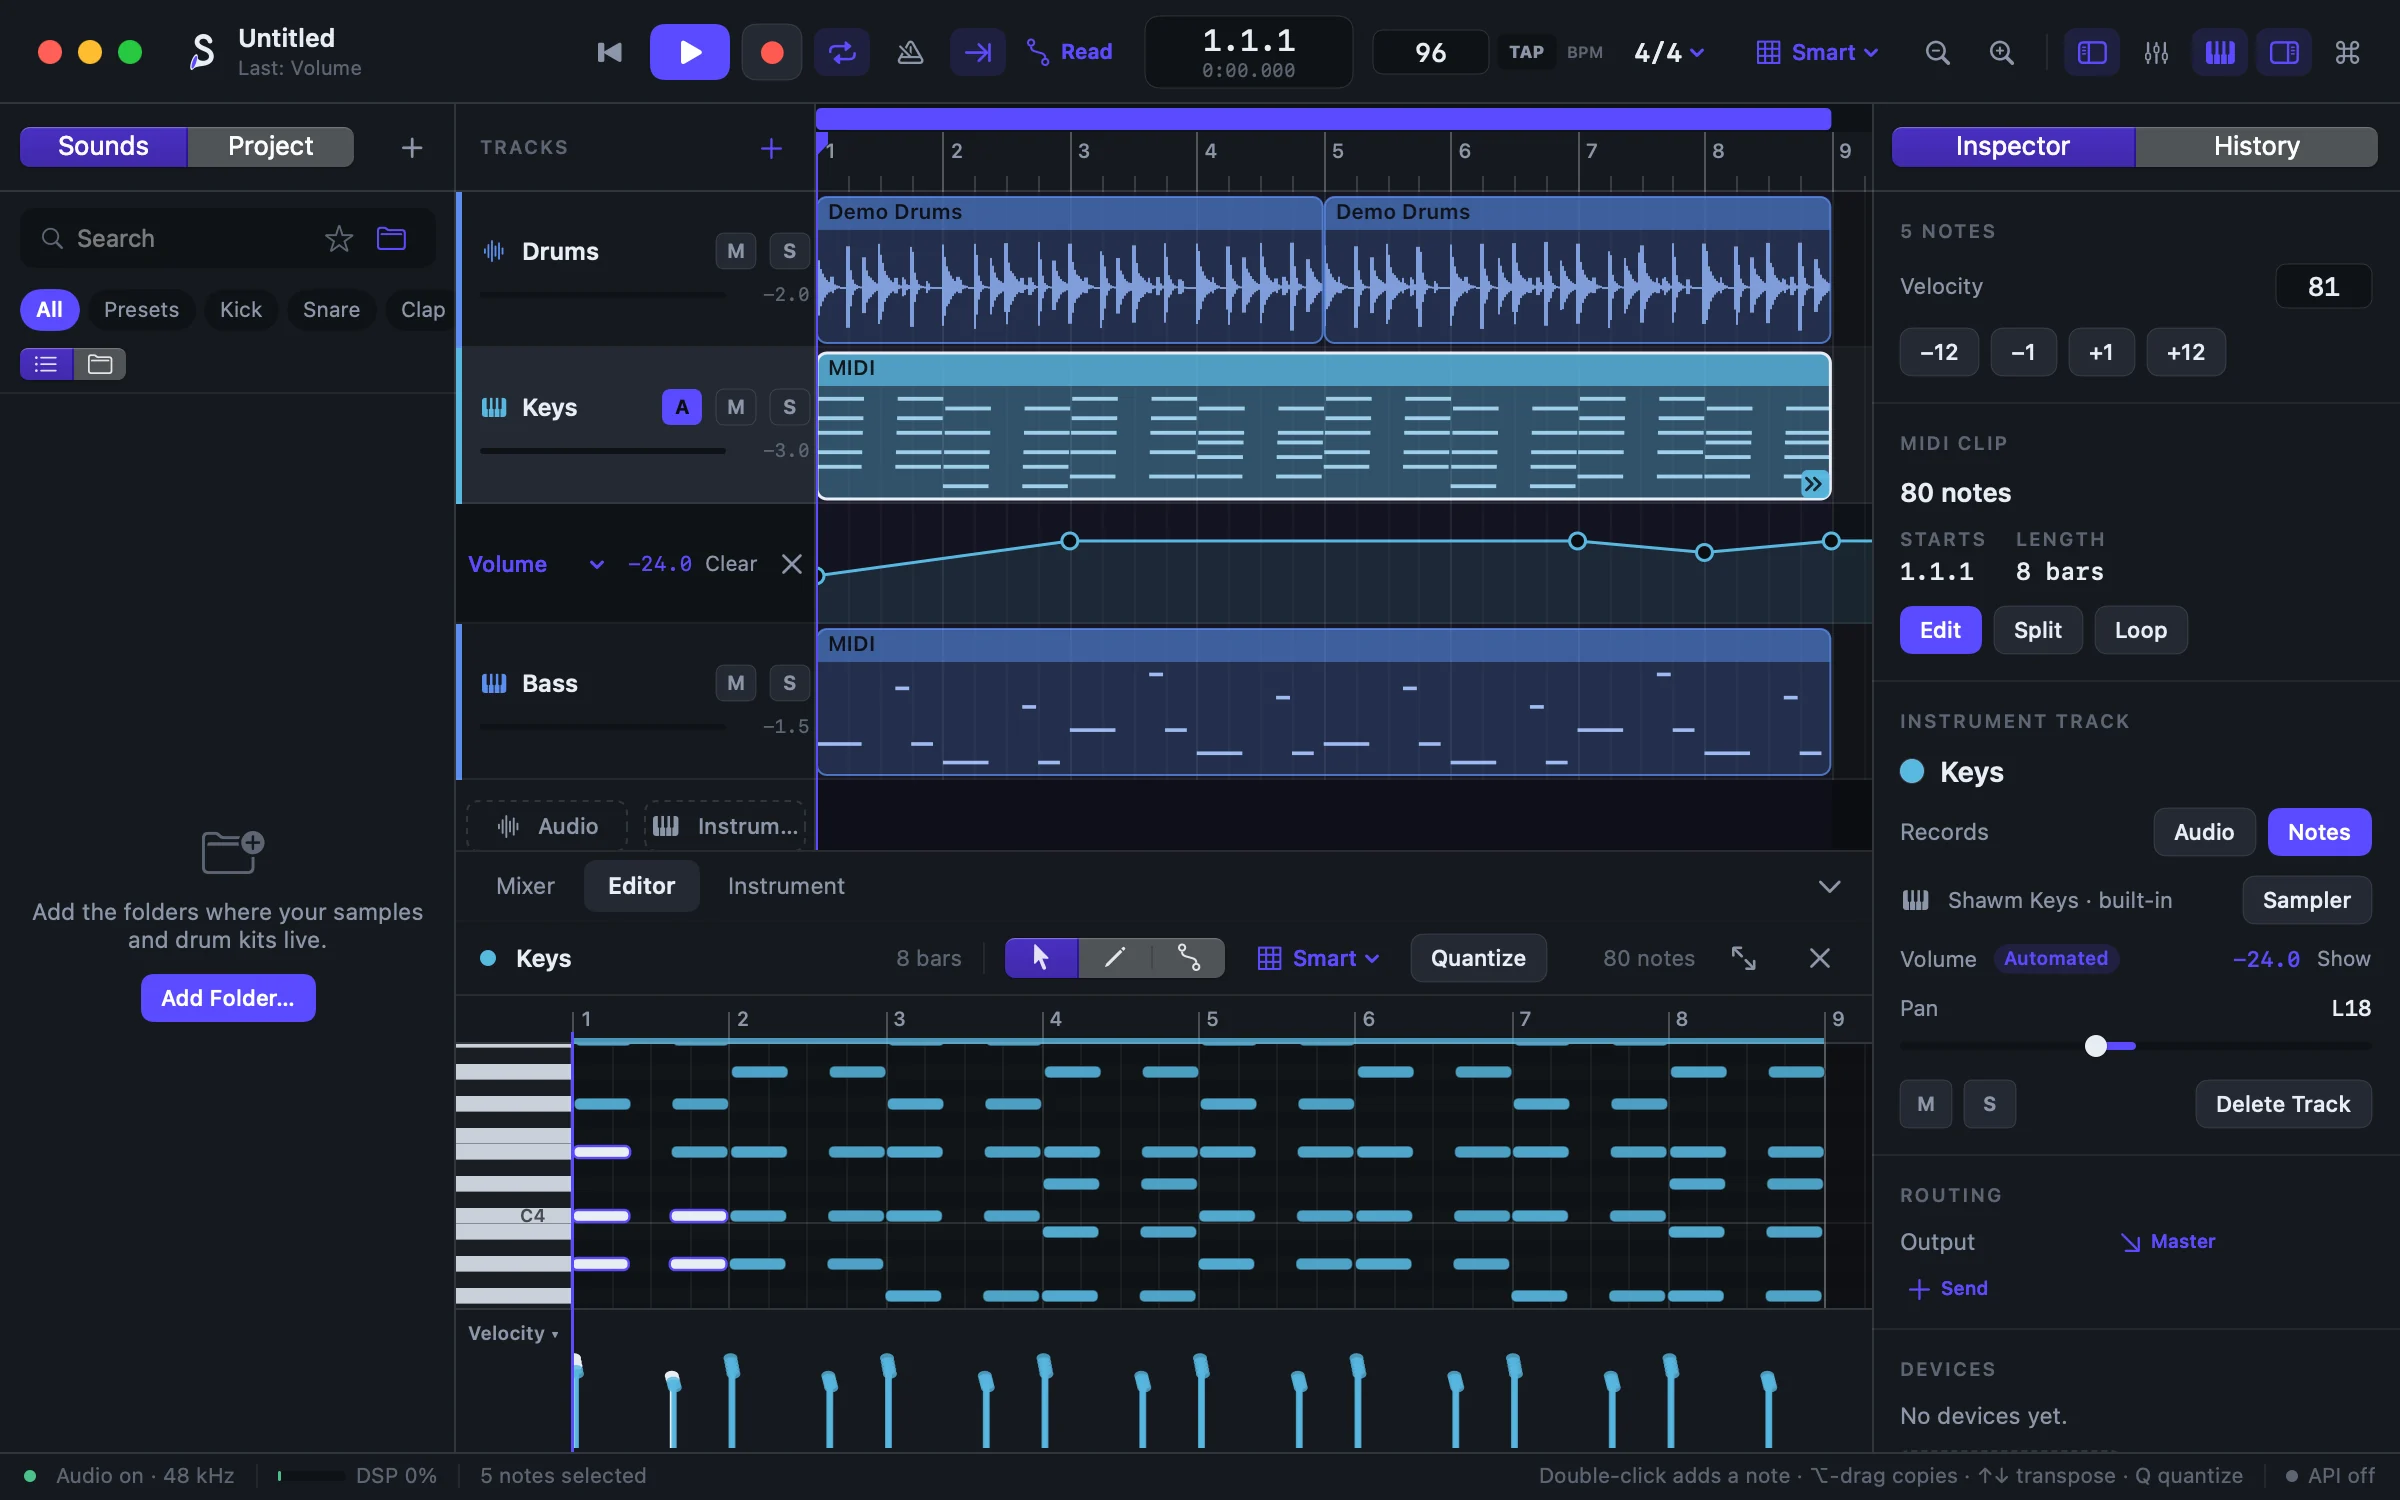Mute the Drums track
Screen dimensions: 2400x1500
tap(736, 251)
